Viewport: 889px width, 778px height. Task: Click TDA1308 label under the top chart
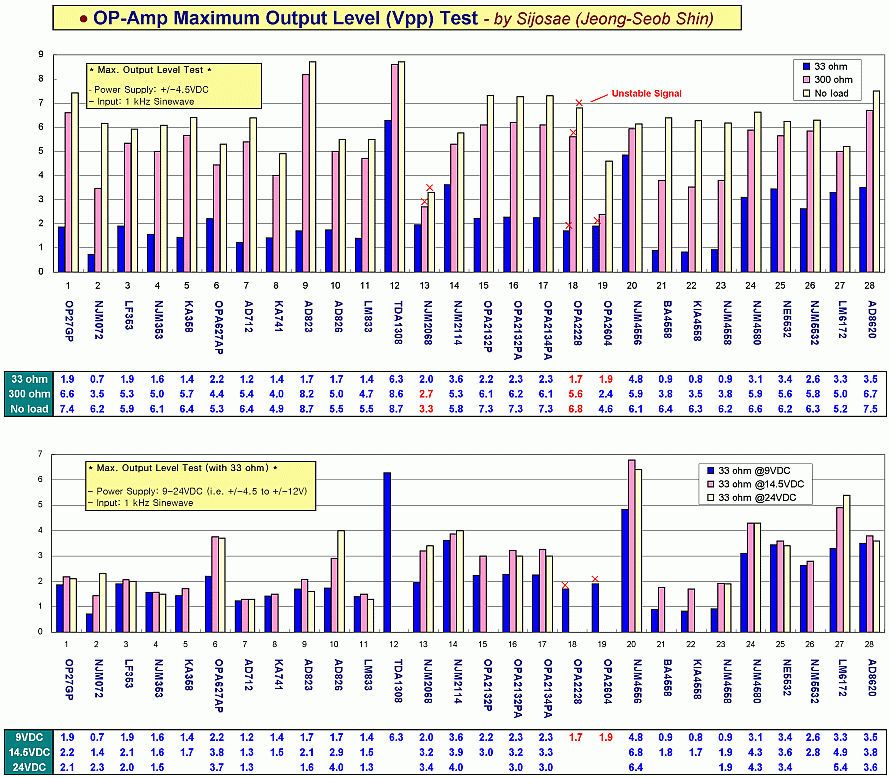398,323
